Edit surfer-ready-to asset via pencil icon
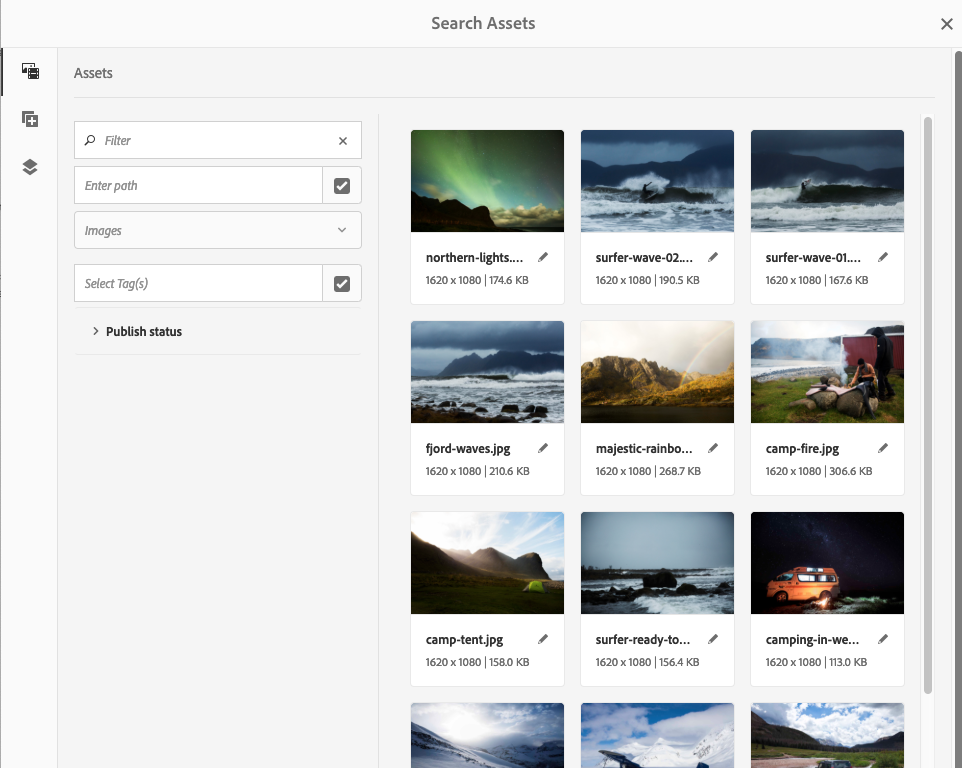The image size is (962, 768). pos(713,639)
